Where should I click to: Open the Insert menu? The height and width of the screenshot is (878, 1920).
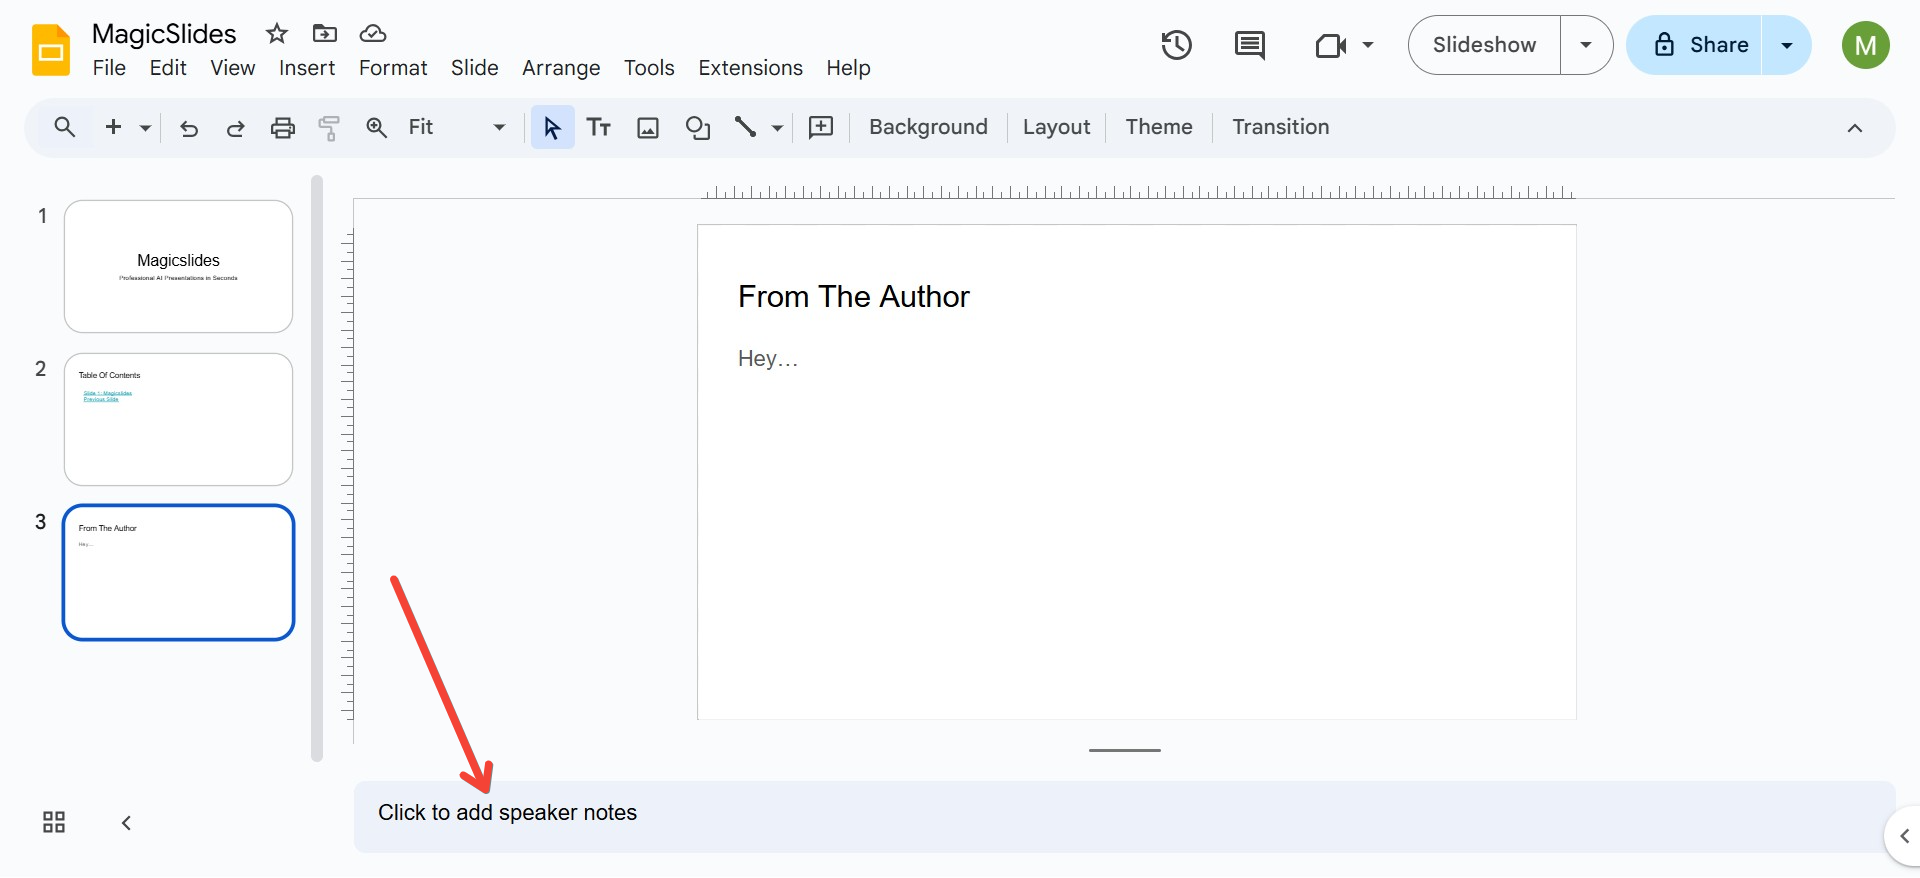pos(307,68)
